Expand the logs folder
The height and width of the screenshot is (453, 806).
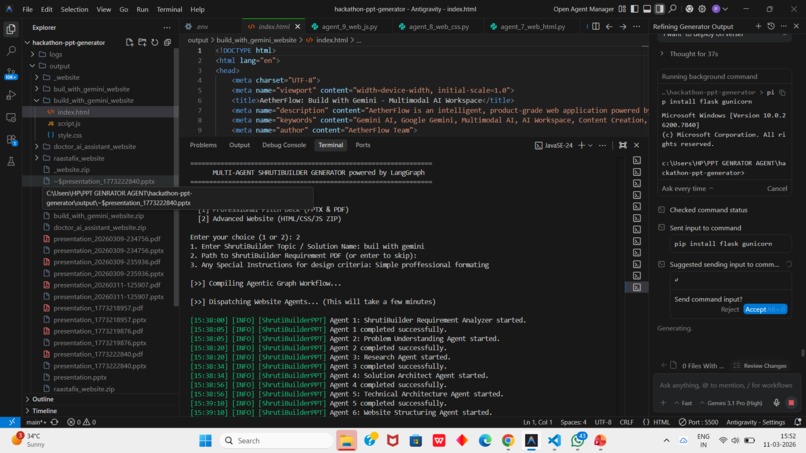32,54
